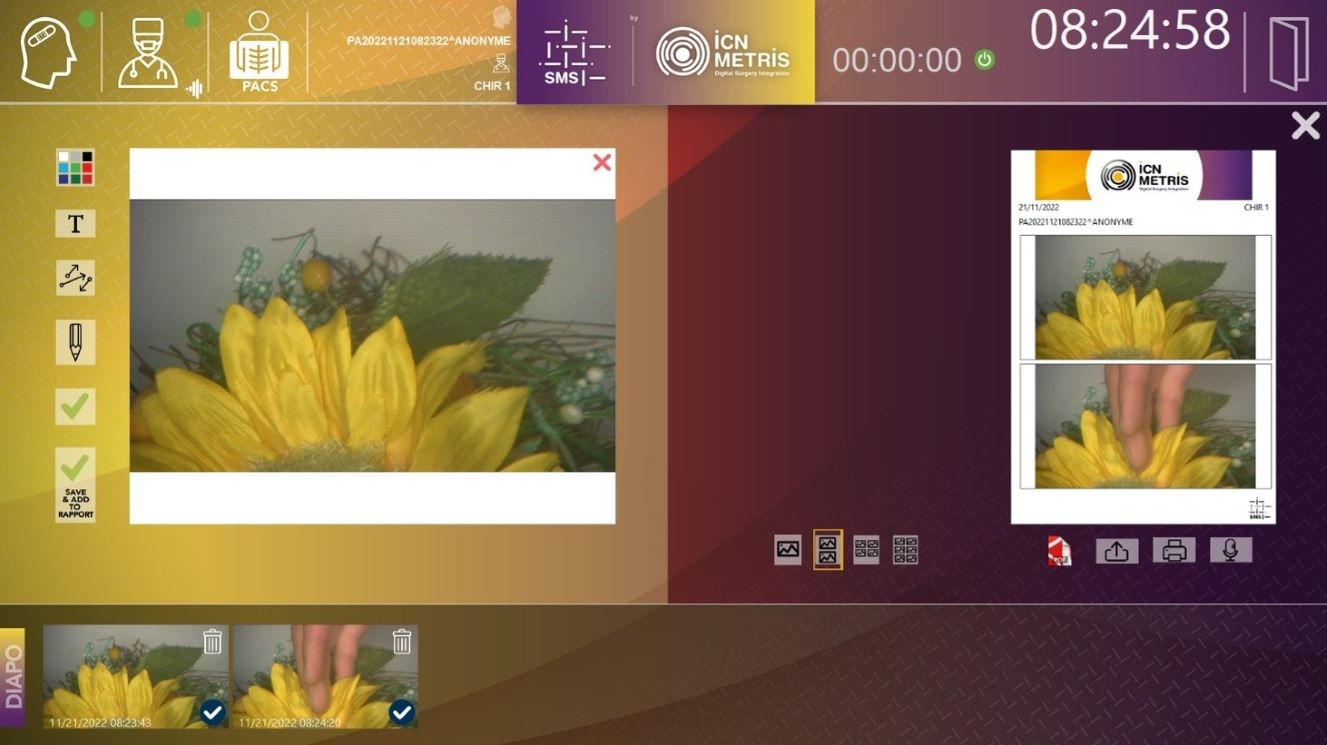
Task: Start voice dictation with microphone icon
Action: [1231, 550]
